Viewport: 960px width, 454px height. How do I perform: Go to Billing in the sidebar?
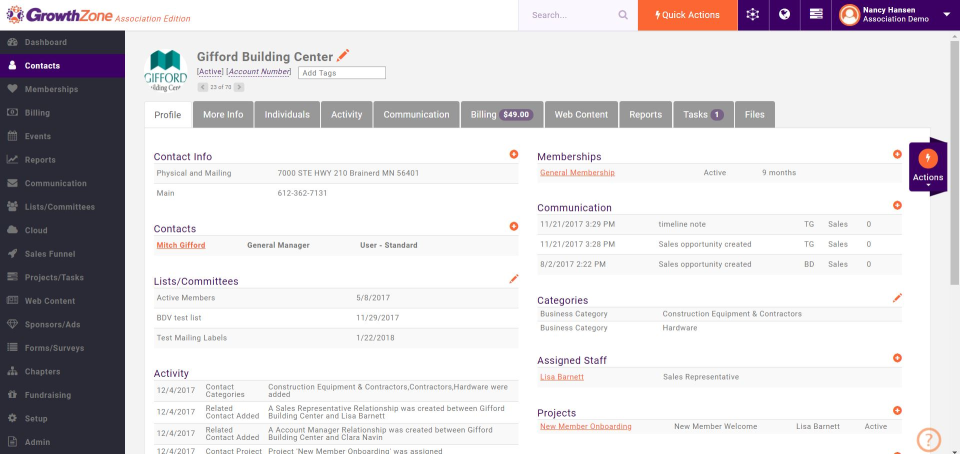point(62,113)
